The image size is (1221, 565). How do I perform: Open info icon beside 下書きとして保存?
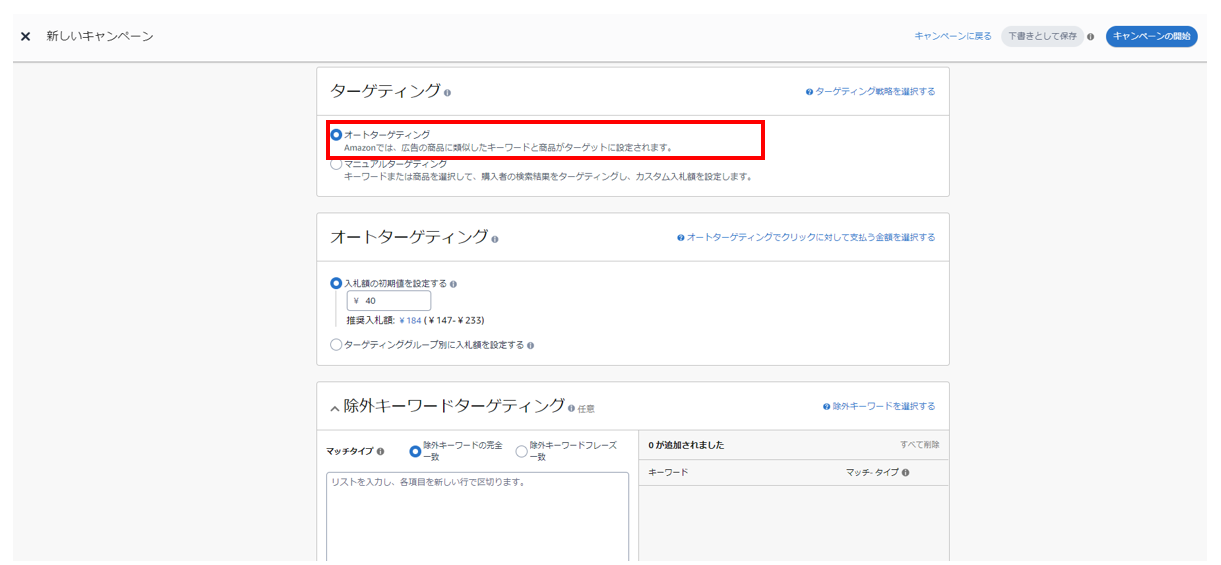1090,37
